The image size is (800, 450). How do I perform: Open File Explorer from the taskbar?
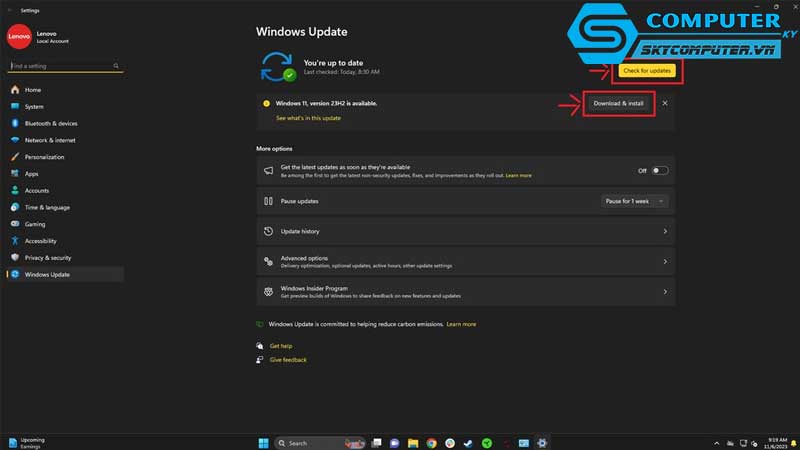tap(413, 442)
